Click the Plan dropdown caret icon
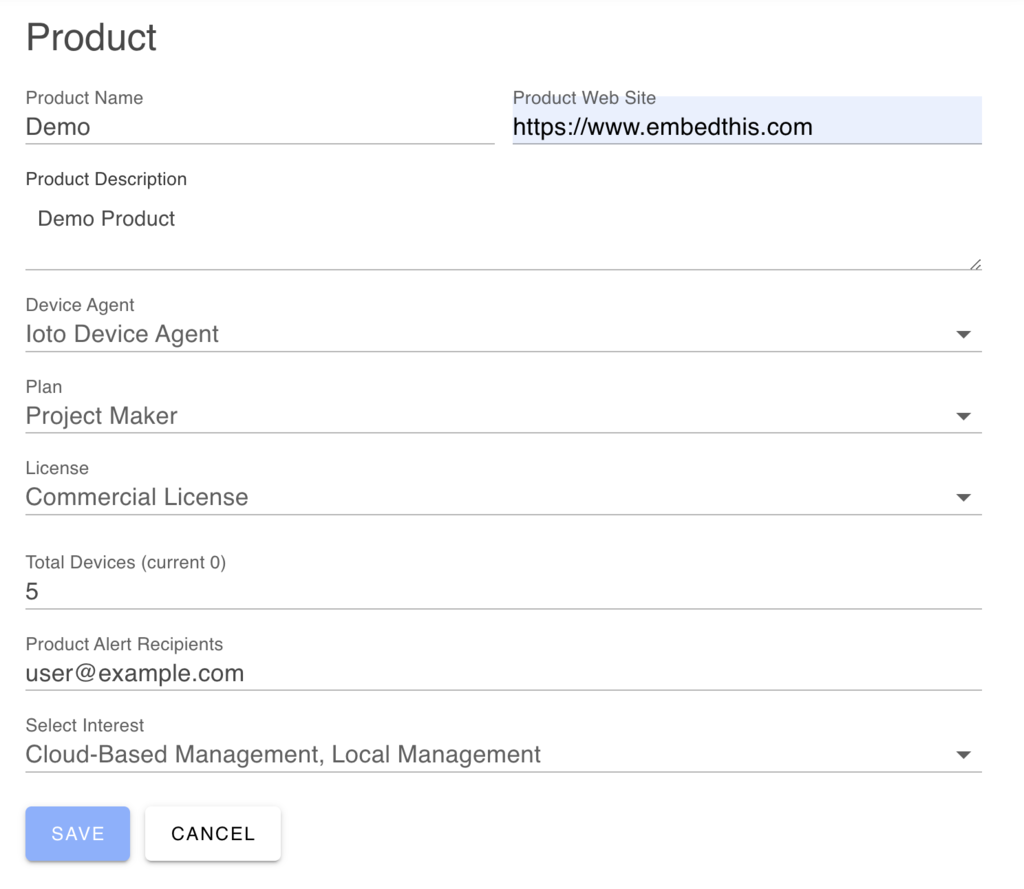 (963, 415)
